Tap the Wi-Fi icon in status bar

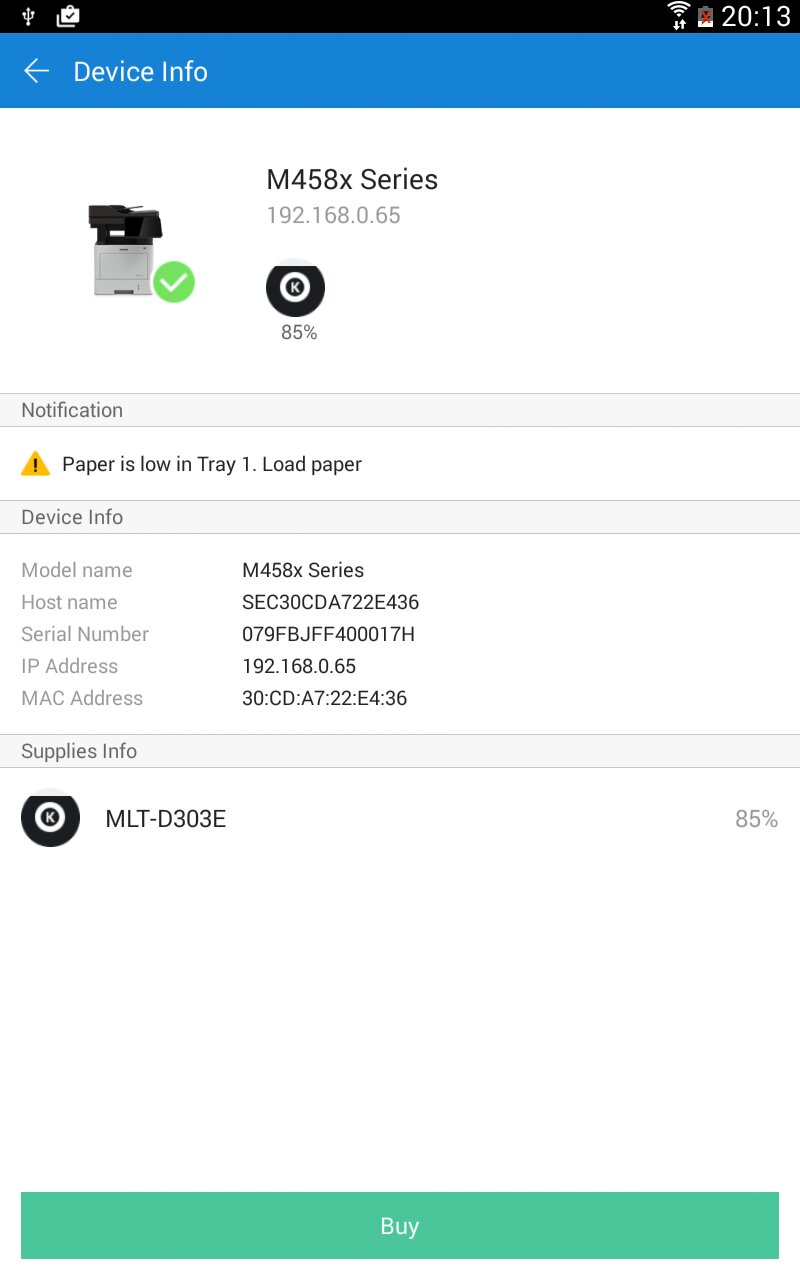tap(679, 16)
